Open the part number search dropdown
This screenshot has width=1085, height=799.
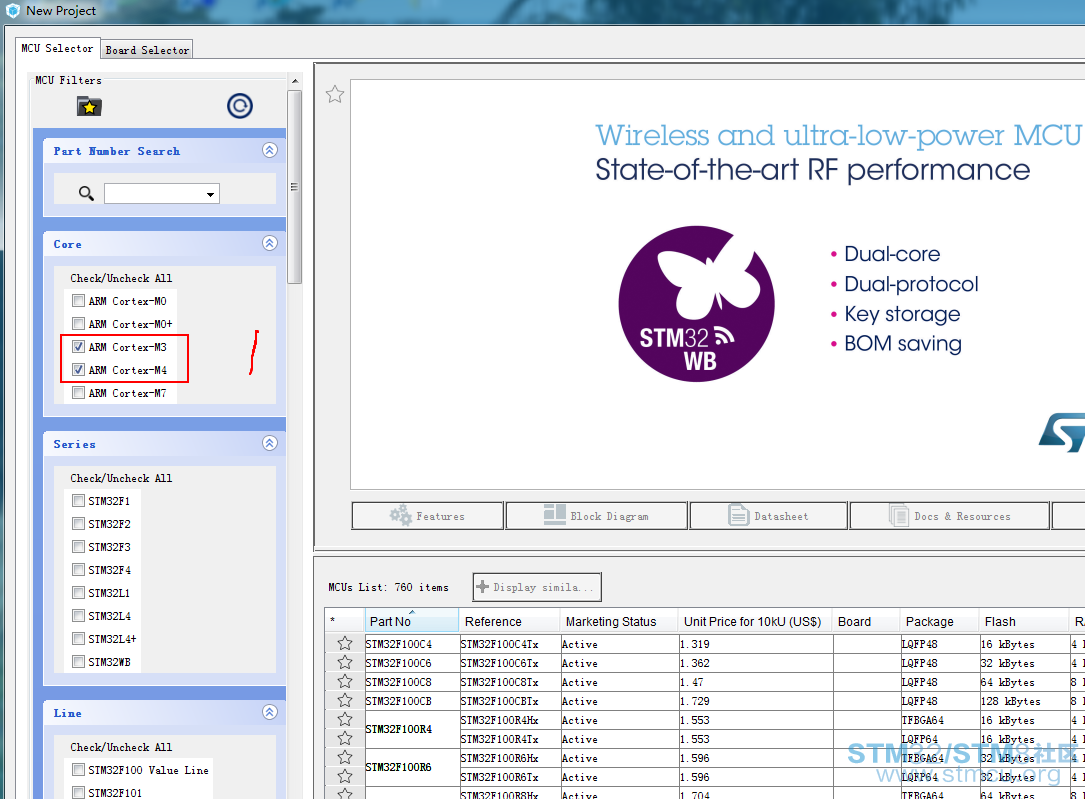pos(210,194)
